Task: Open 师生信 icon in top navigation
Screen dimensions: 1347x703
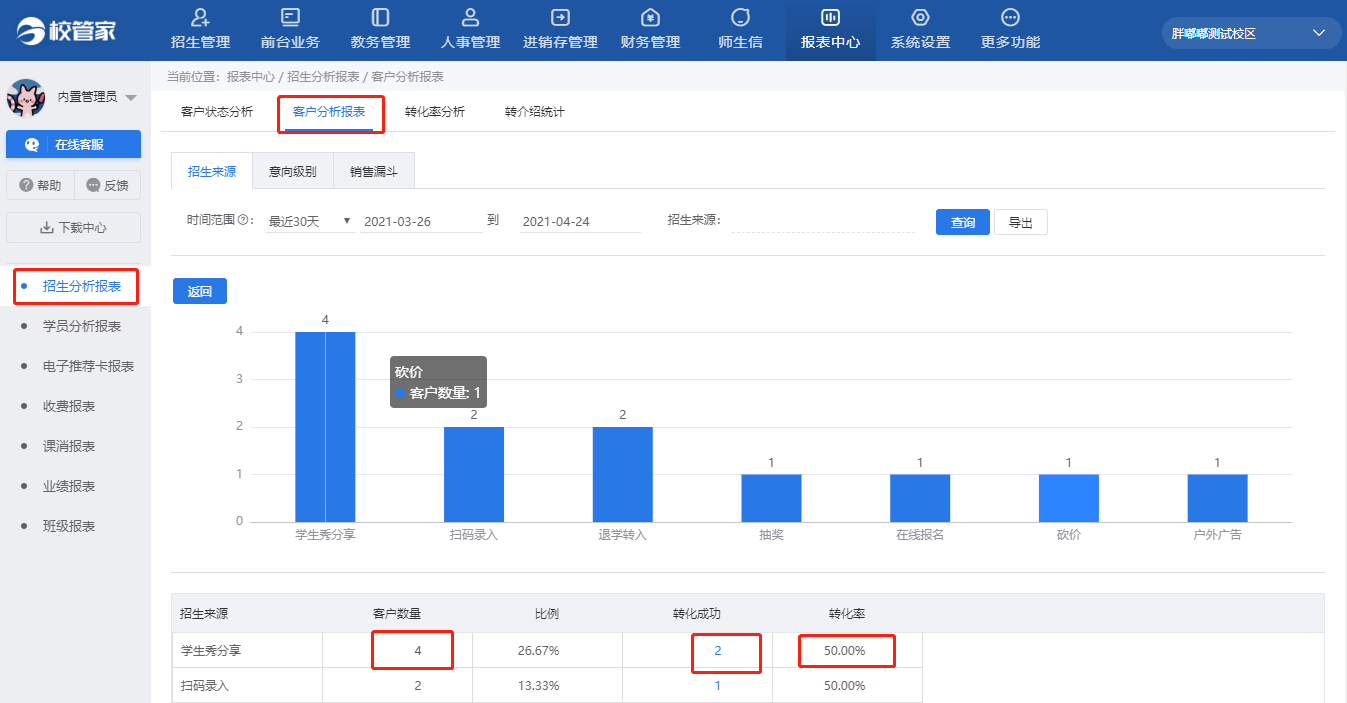Action: 740,17
